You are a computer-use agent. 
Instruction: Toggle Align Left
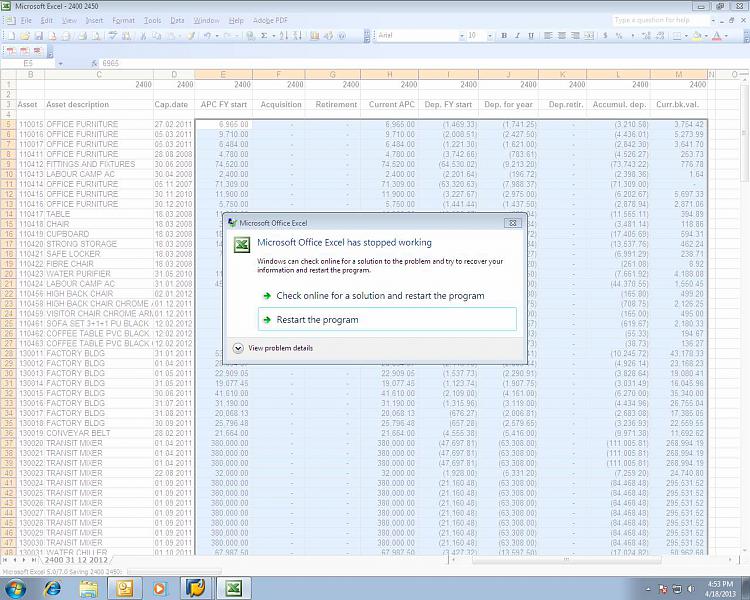(548, 36)
